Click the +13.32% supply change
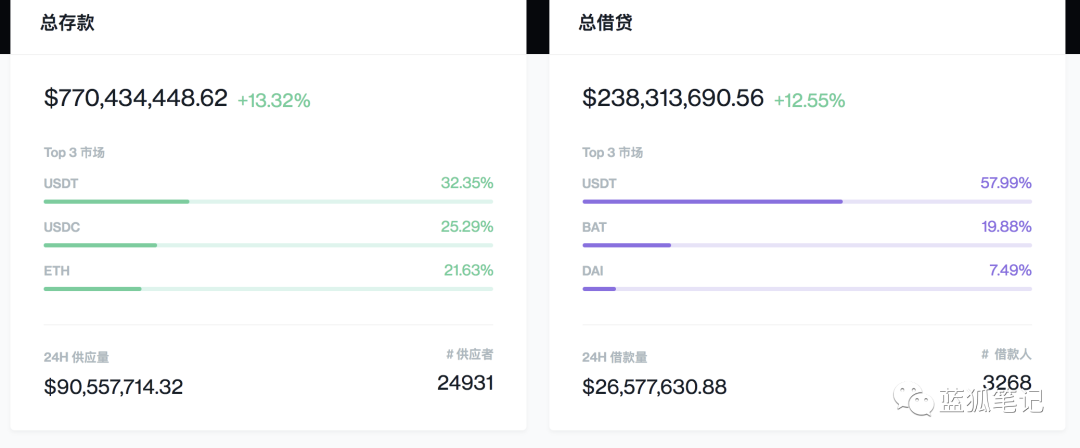1080x448 pixels. 274,101
